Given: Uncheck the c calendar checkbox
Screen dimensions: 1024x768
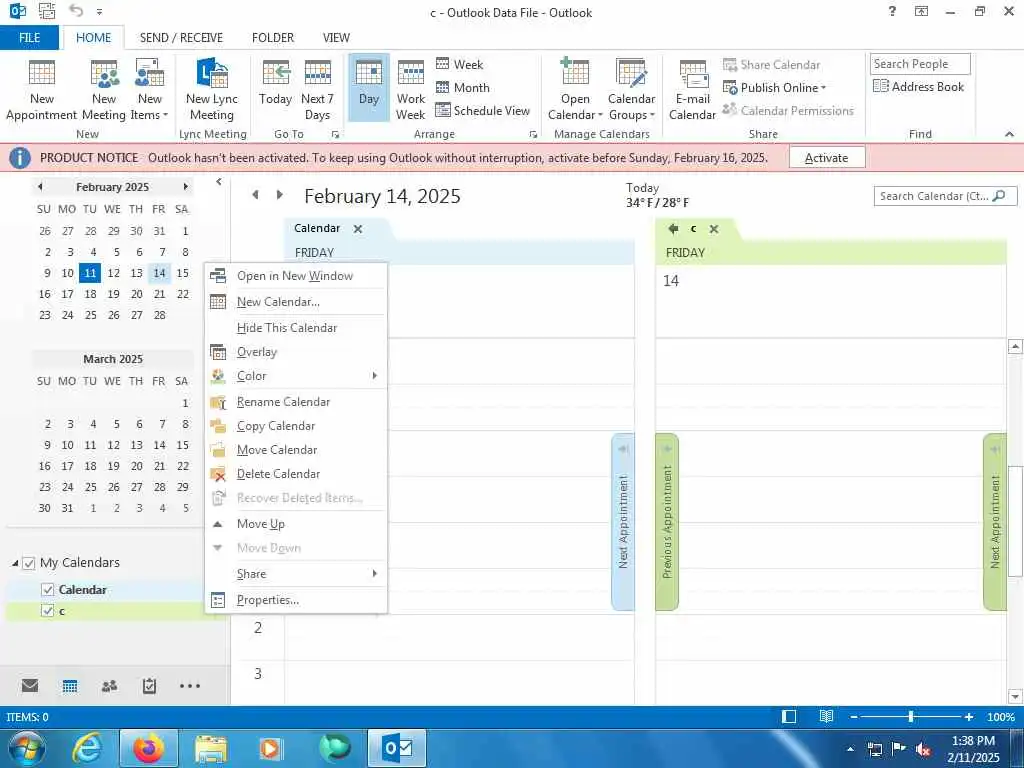Looking at the screenshot, I should (x=47, y=611).
